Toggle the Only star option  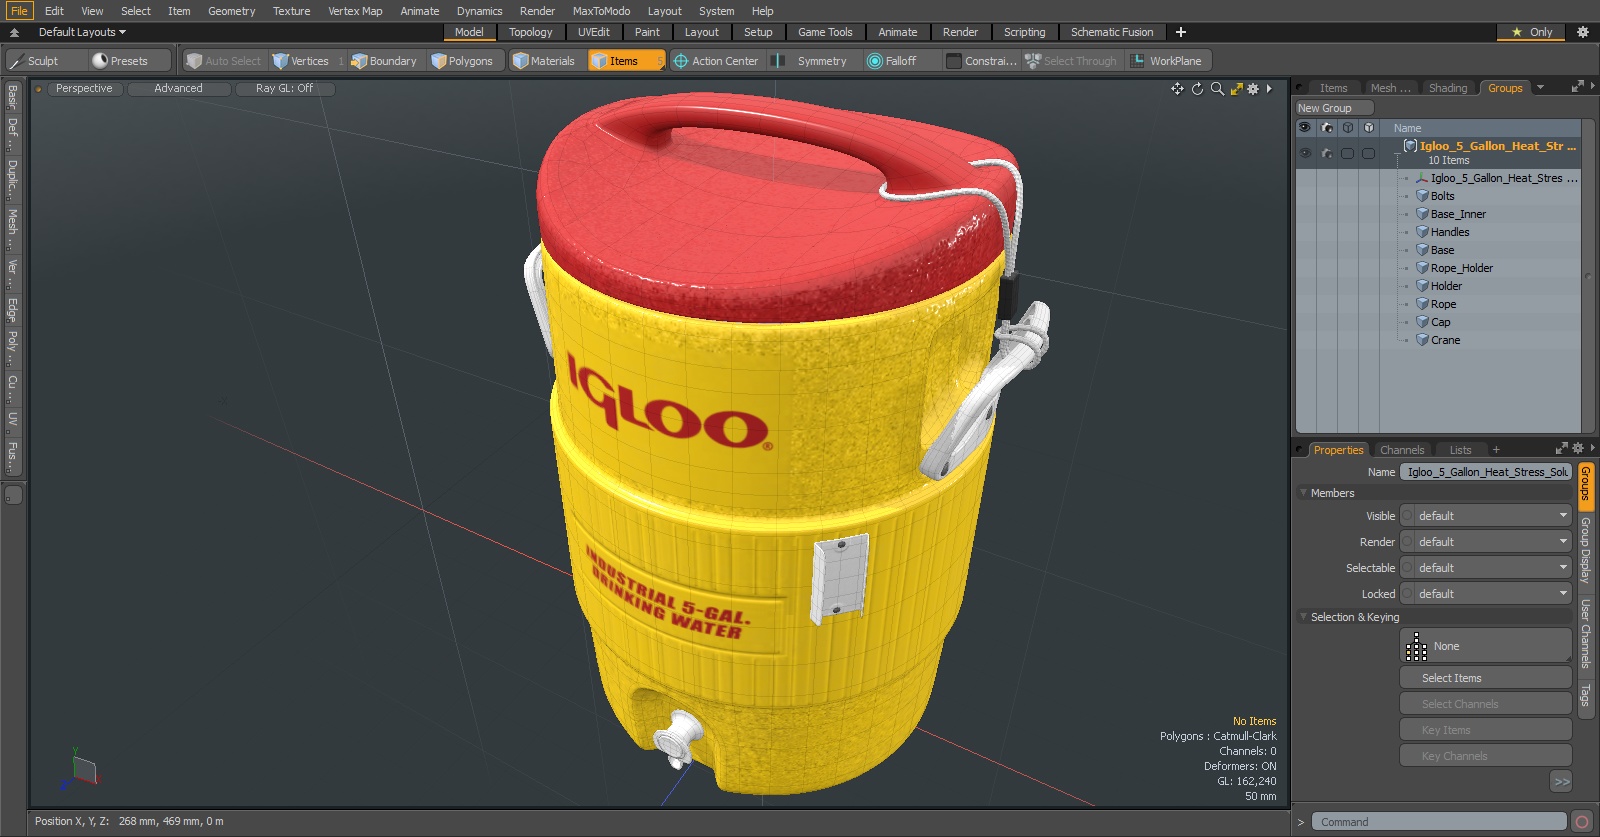tap(1532, 32)
